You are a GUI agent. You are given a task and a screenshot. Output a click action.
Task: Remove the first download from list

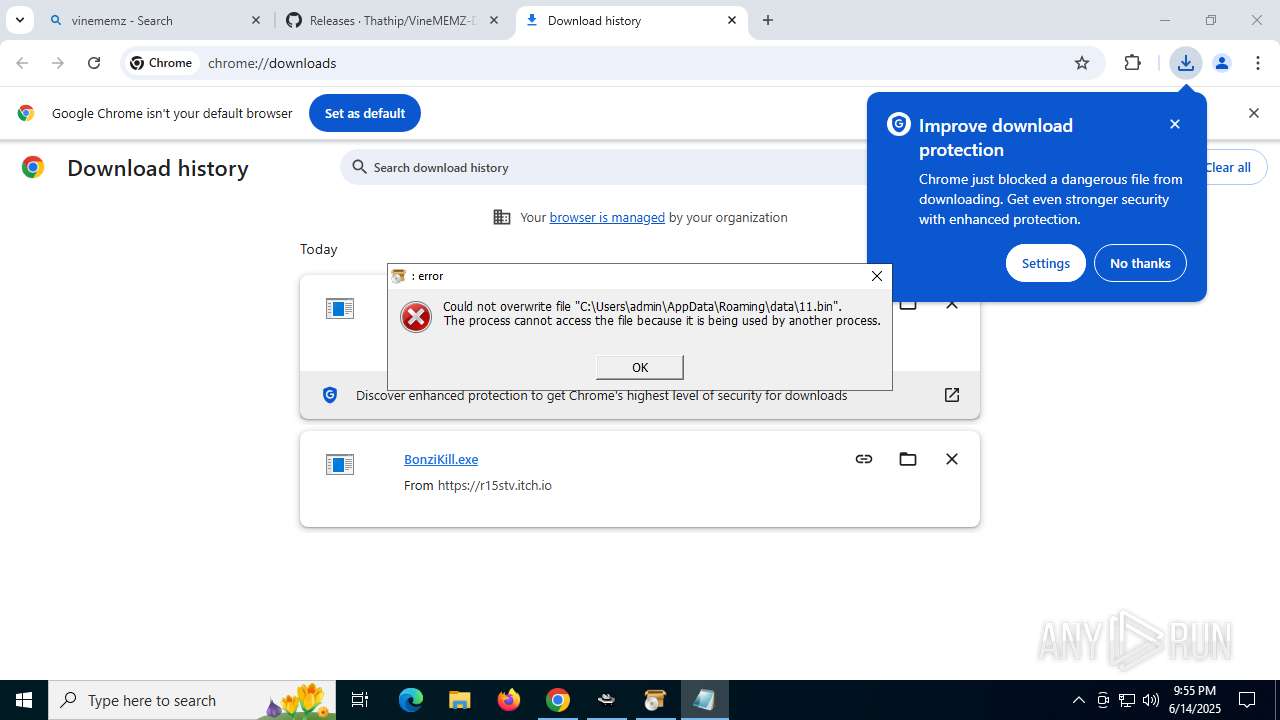952,303
